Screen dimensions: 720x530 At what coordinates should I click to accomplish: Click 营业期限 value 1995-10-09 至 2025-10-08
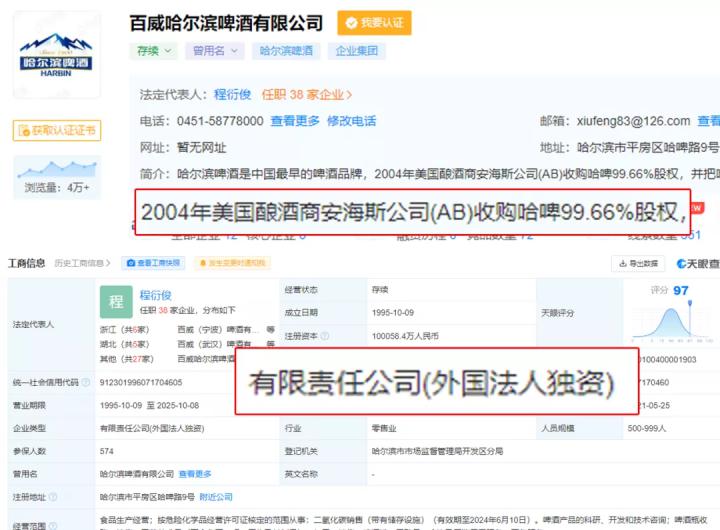[x=149, y=405]
